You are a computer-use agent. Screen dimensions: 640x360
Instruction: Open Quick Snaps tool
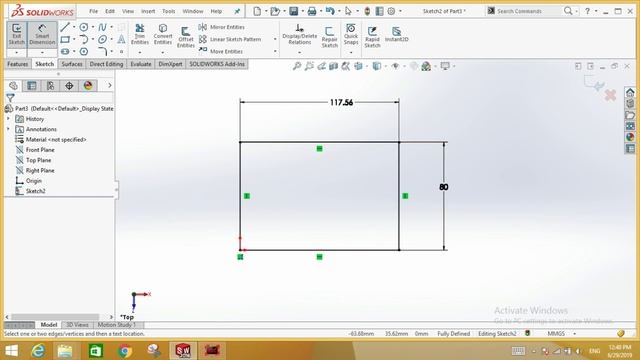[x=351, y=34]
